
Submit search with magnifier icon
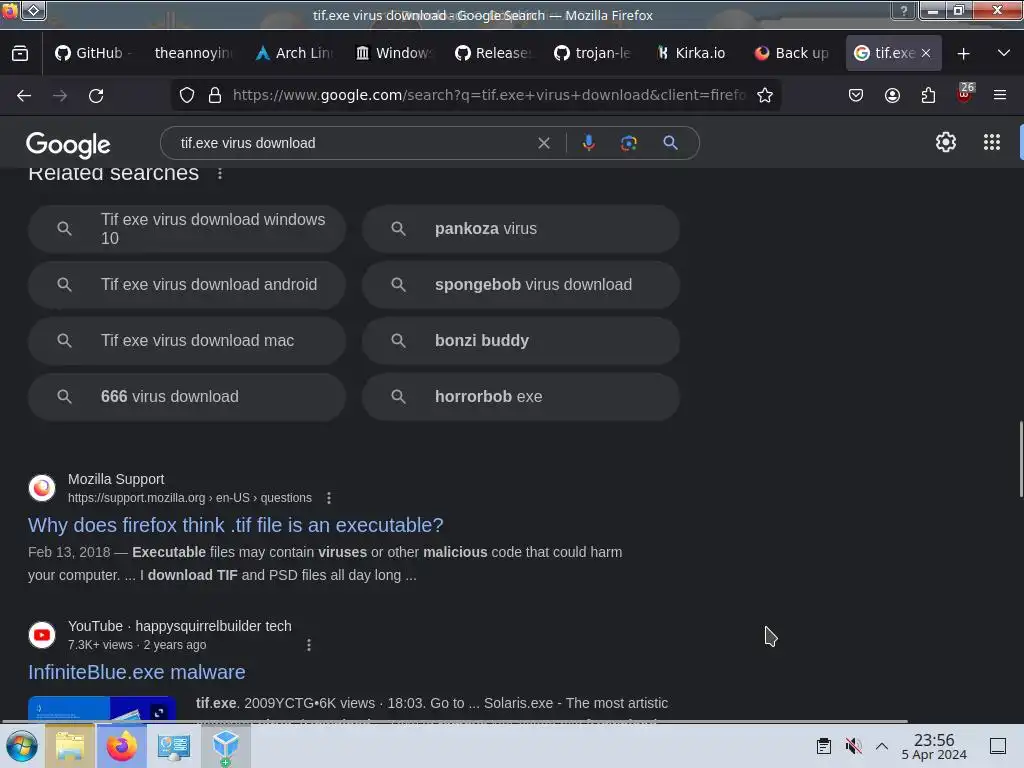670,143
